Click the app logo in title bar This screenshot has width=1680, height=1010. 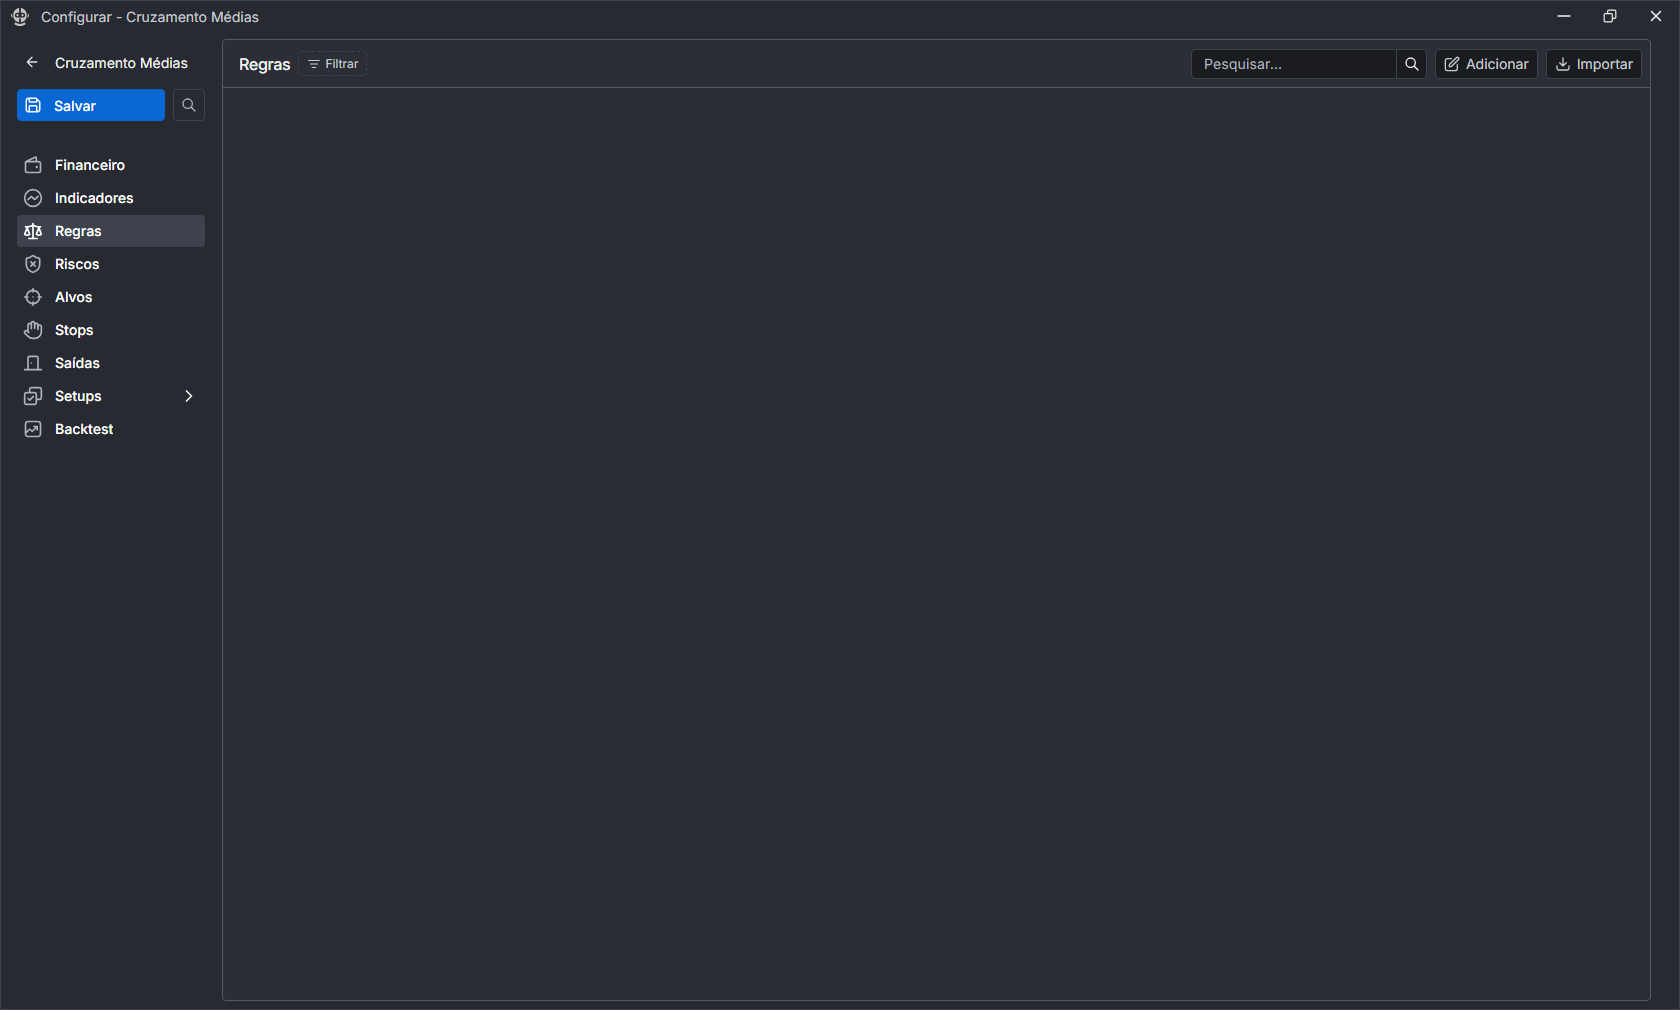click(20, 17)
